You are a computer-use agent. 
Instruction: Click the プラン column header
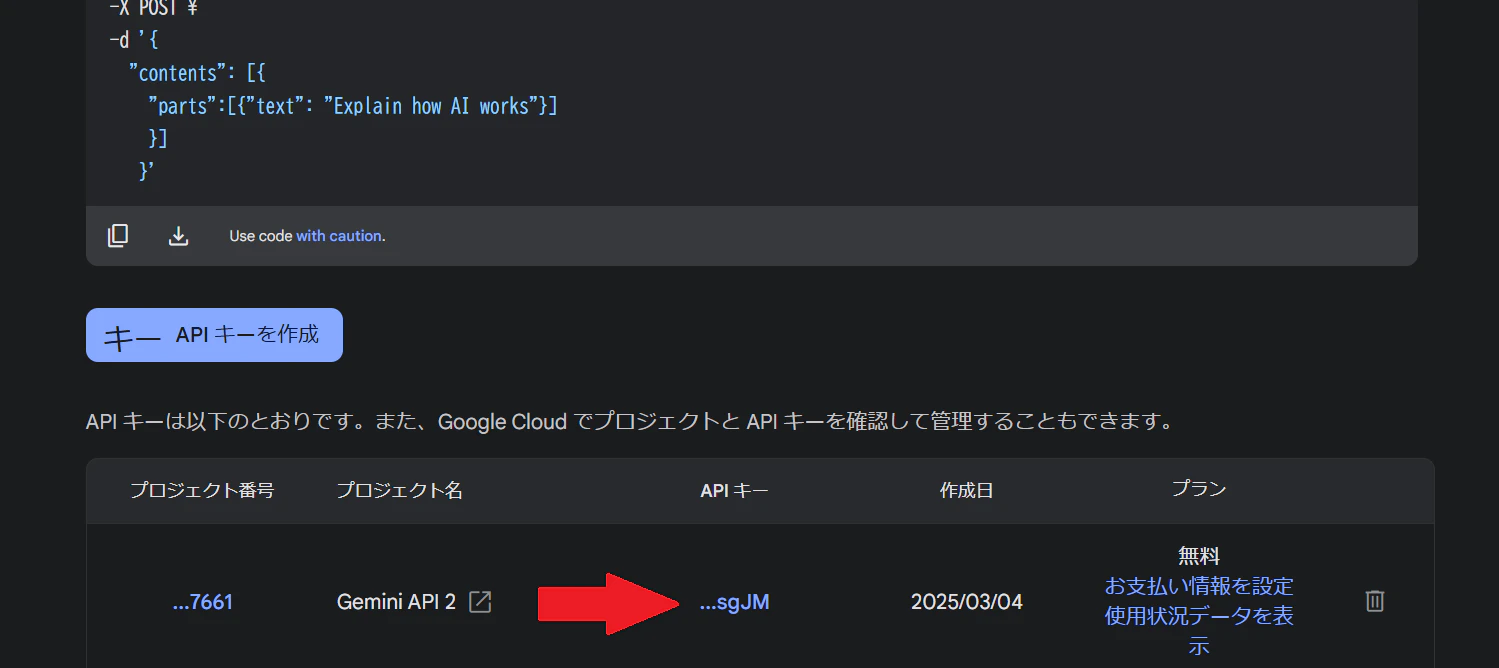[x=1199, y=489]
